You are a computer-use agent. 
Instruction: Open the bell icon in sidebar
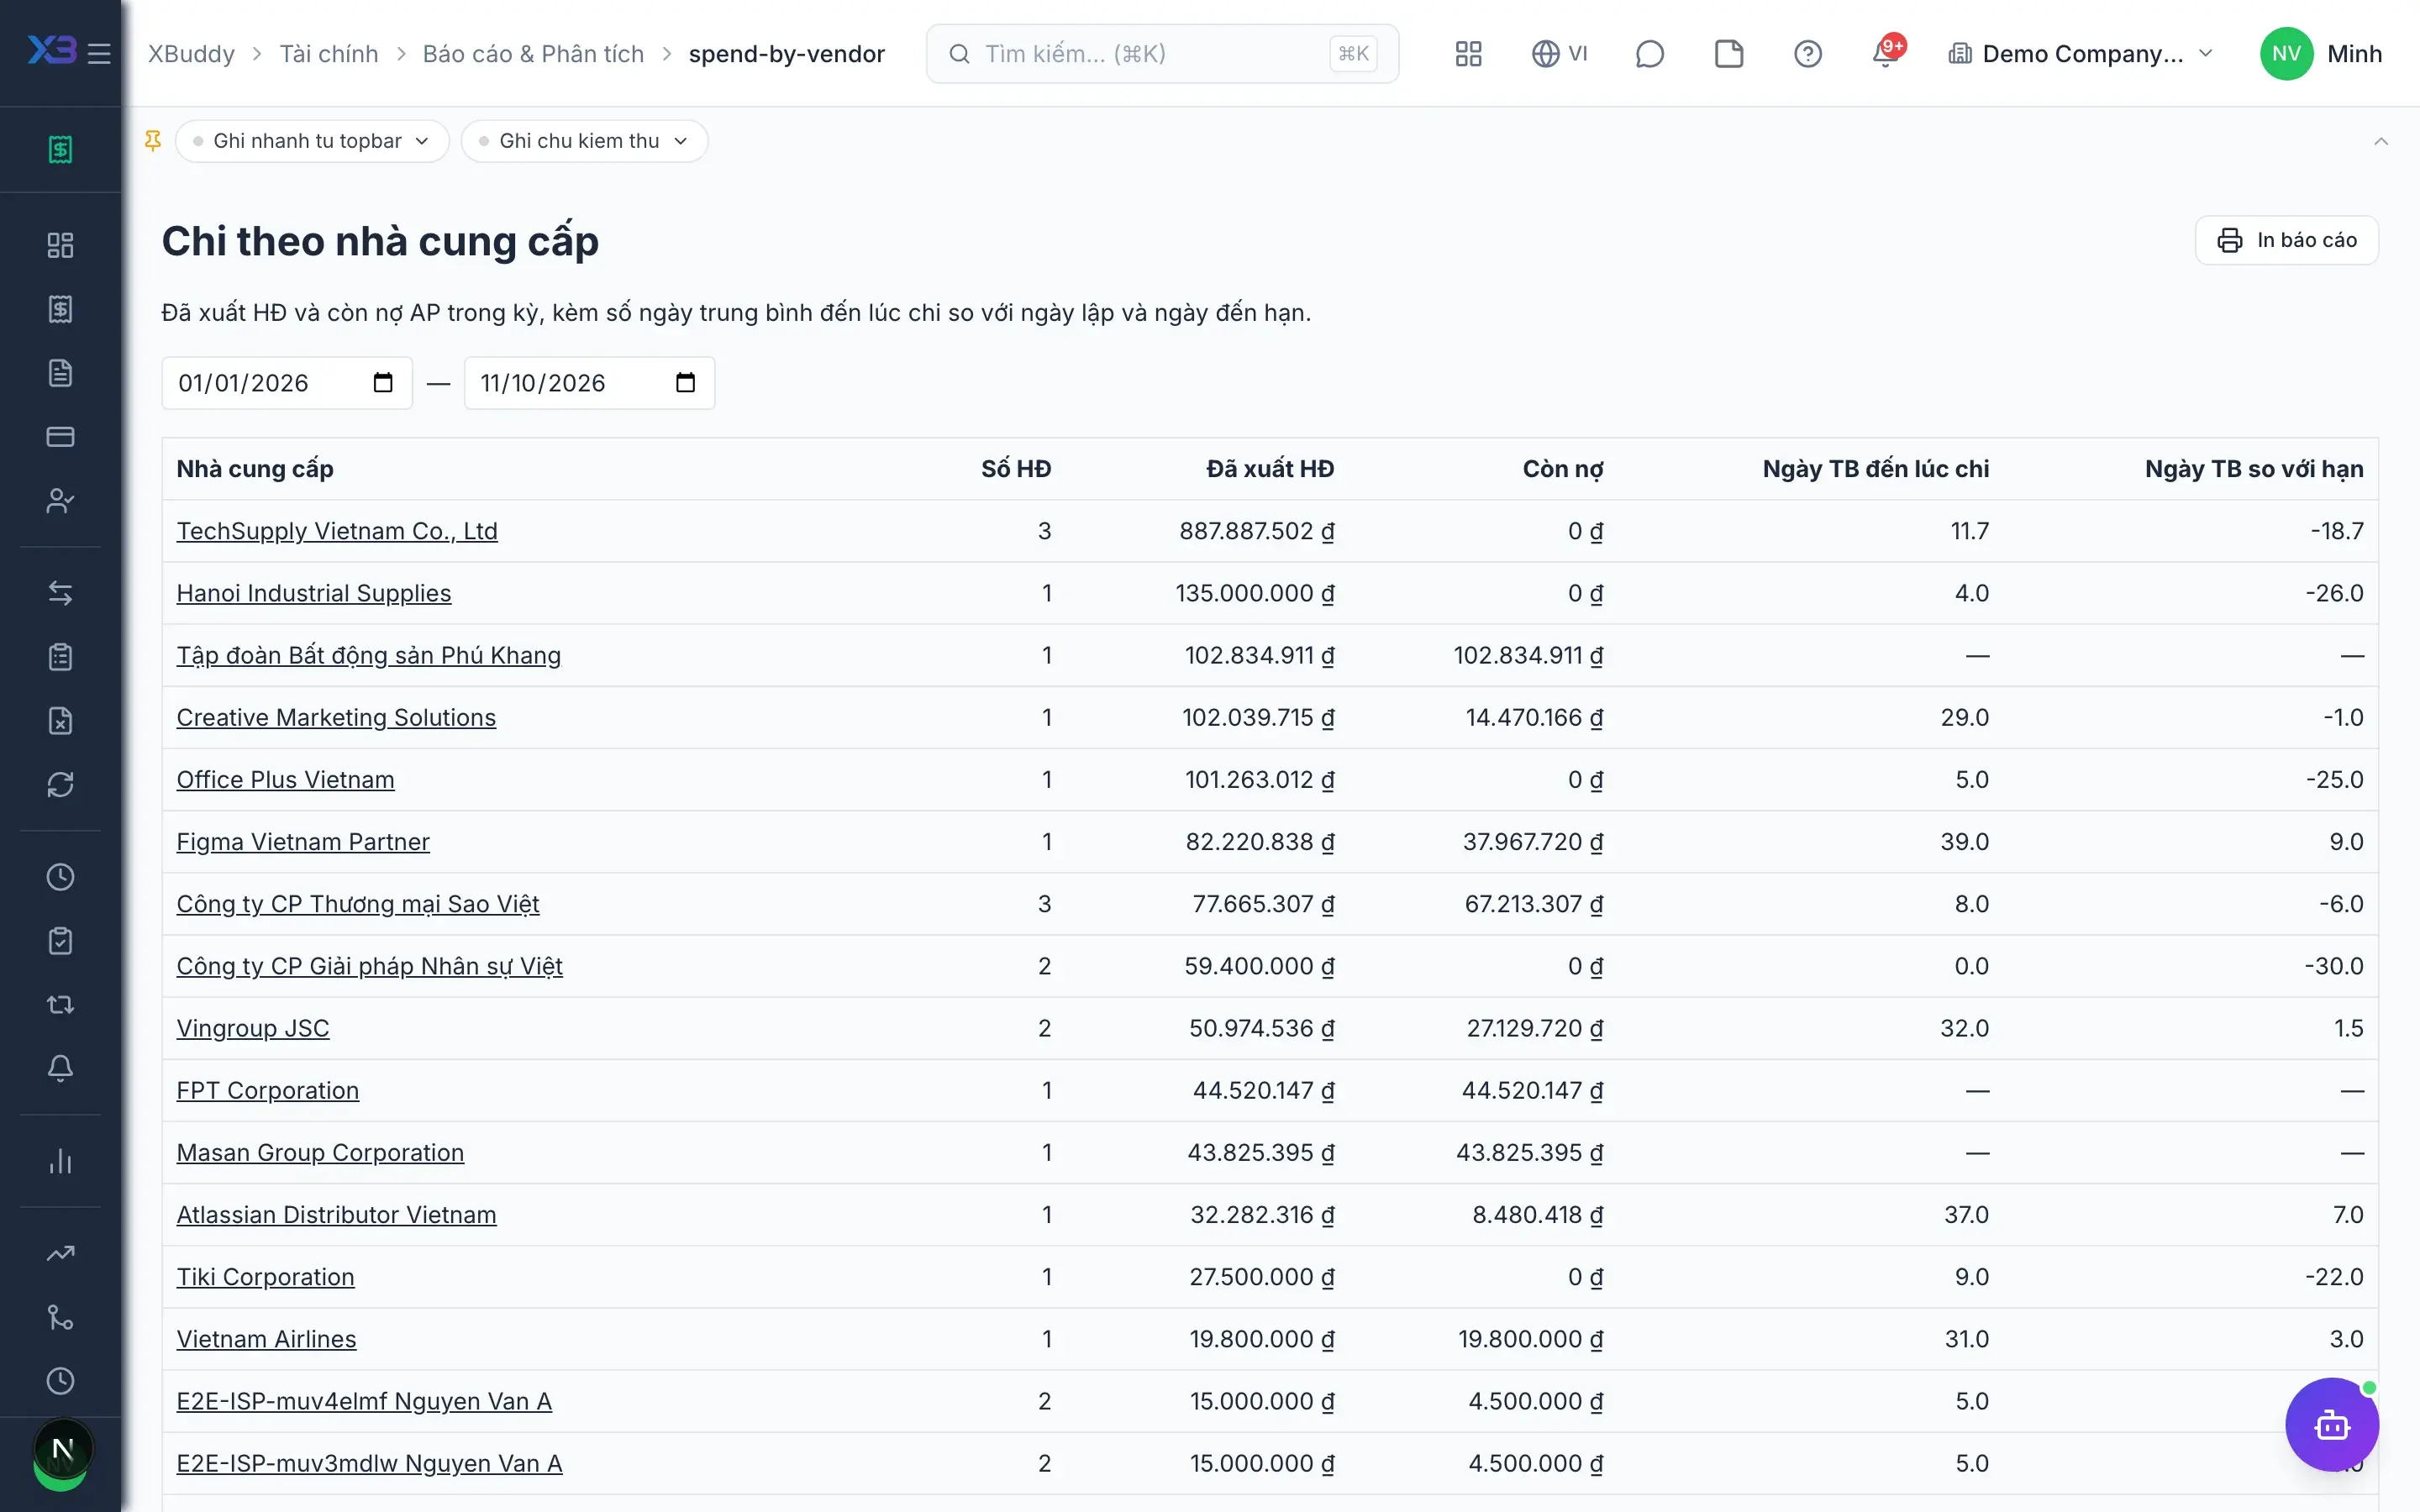[60, 1069]
